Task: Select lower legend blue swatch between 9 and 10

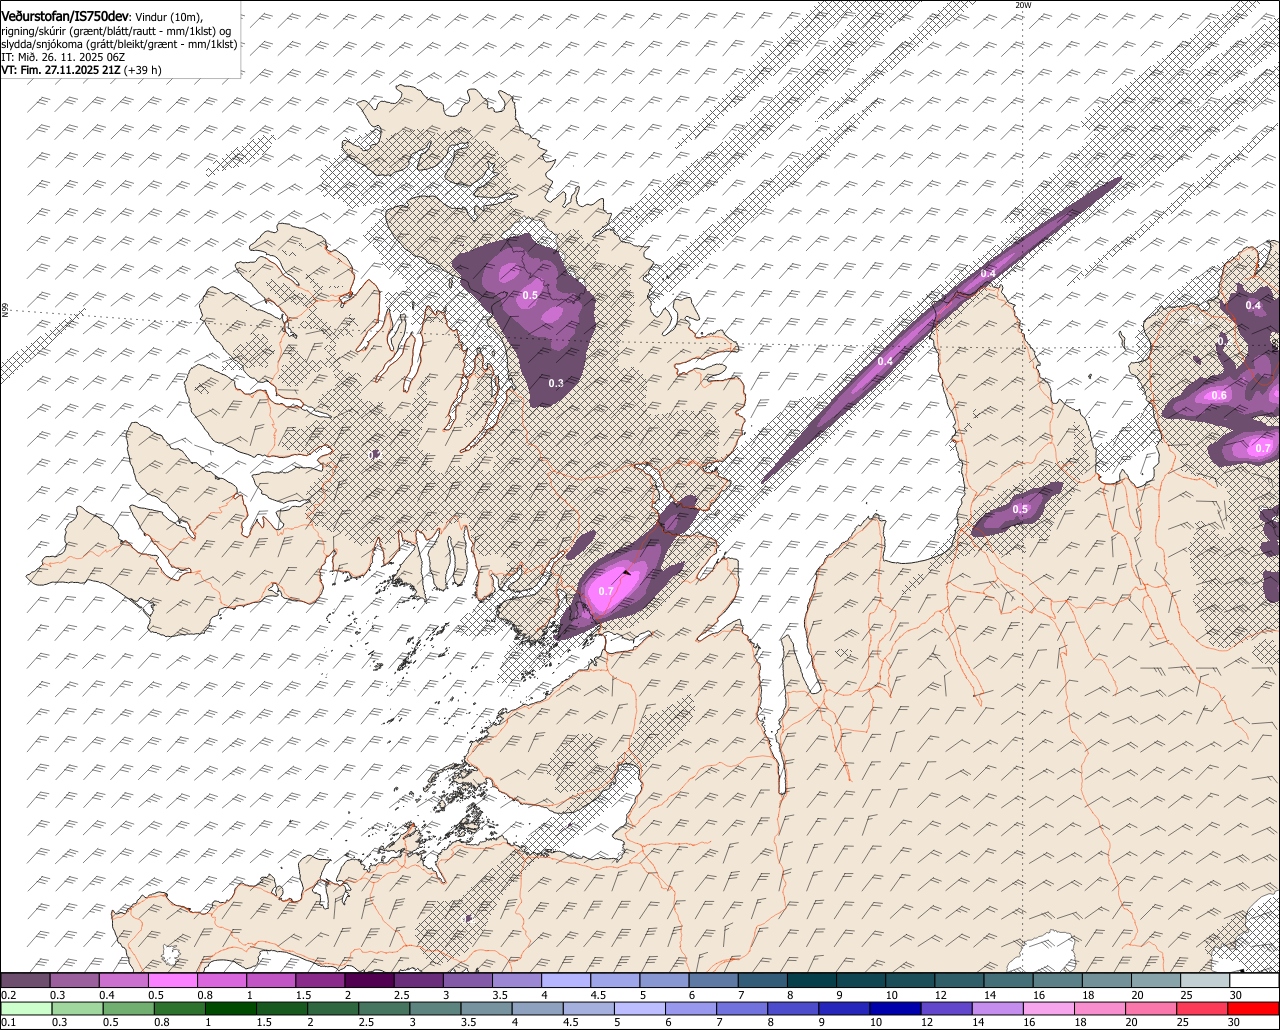Action: coord(844,1008)
